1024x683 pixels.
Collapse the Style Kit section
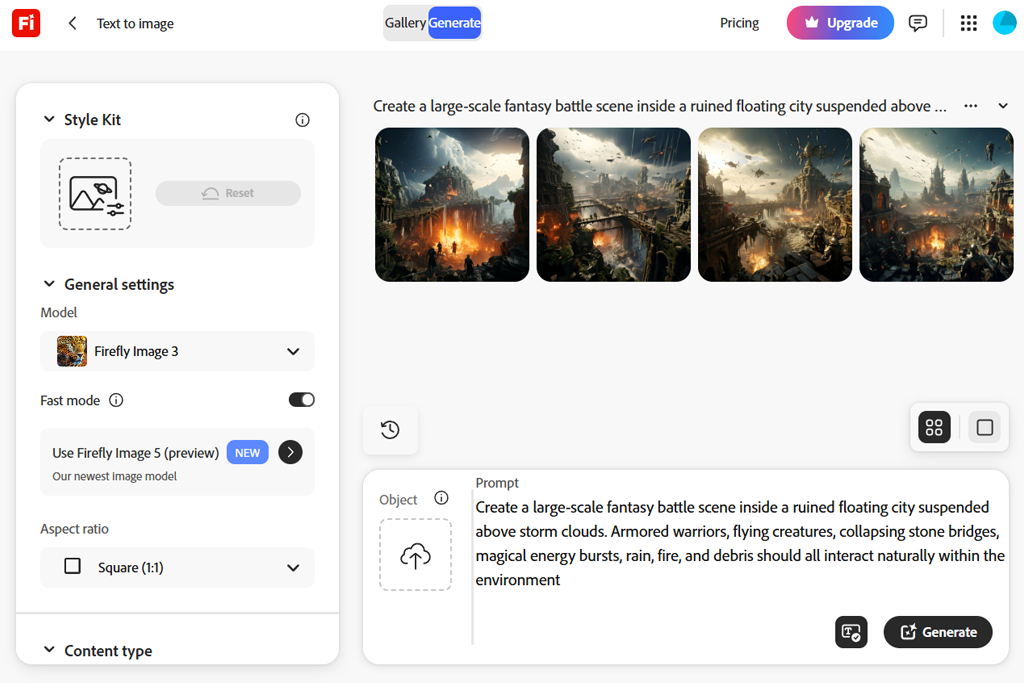[x=49, y=119]
